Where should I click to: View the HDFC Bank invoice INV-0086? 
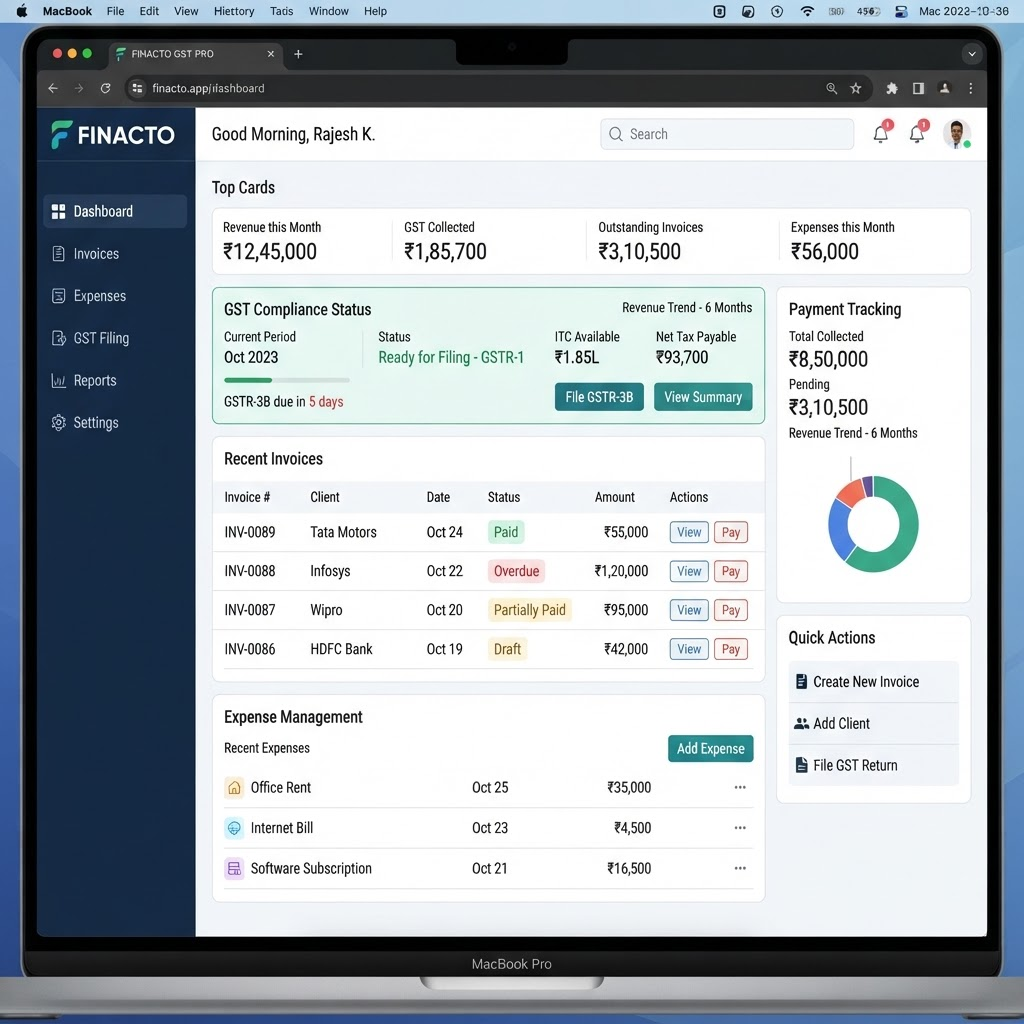tap(689, 649)
